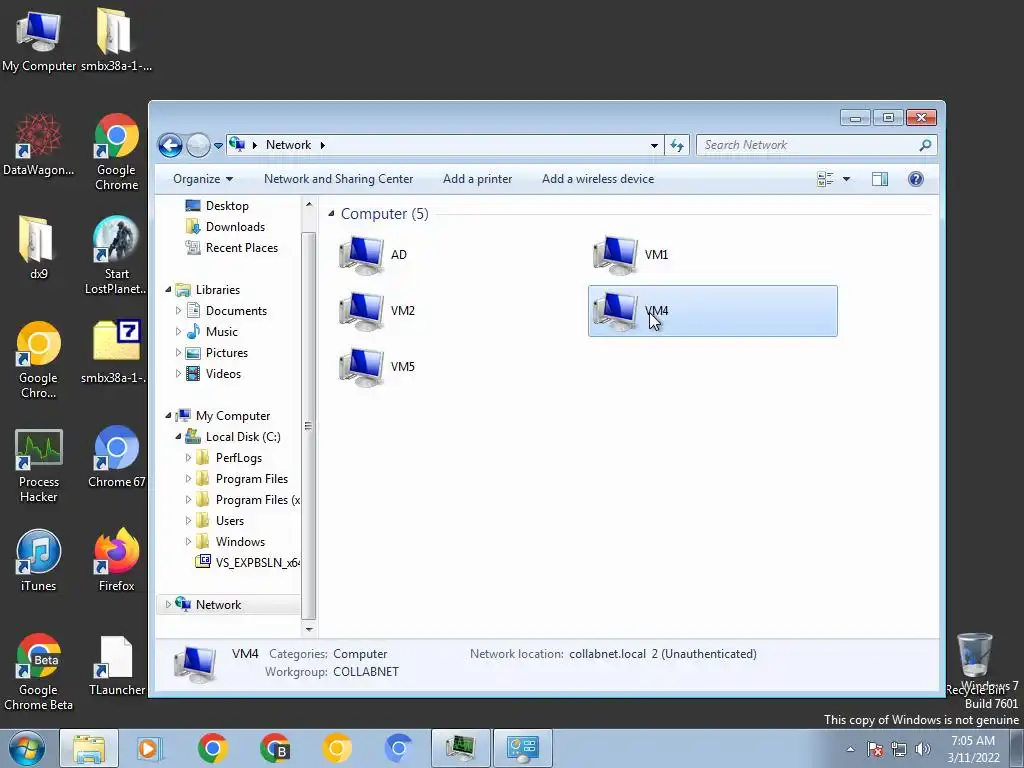Select the dx9 folder on desktop
This screenshot has width=1024, height=768.
(39, 248)
